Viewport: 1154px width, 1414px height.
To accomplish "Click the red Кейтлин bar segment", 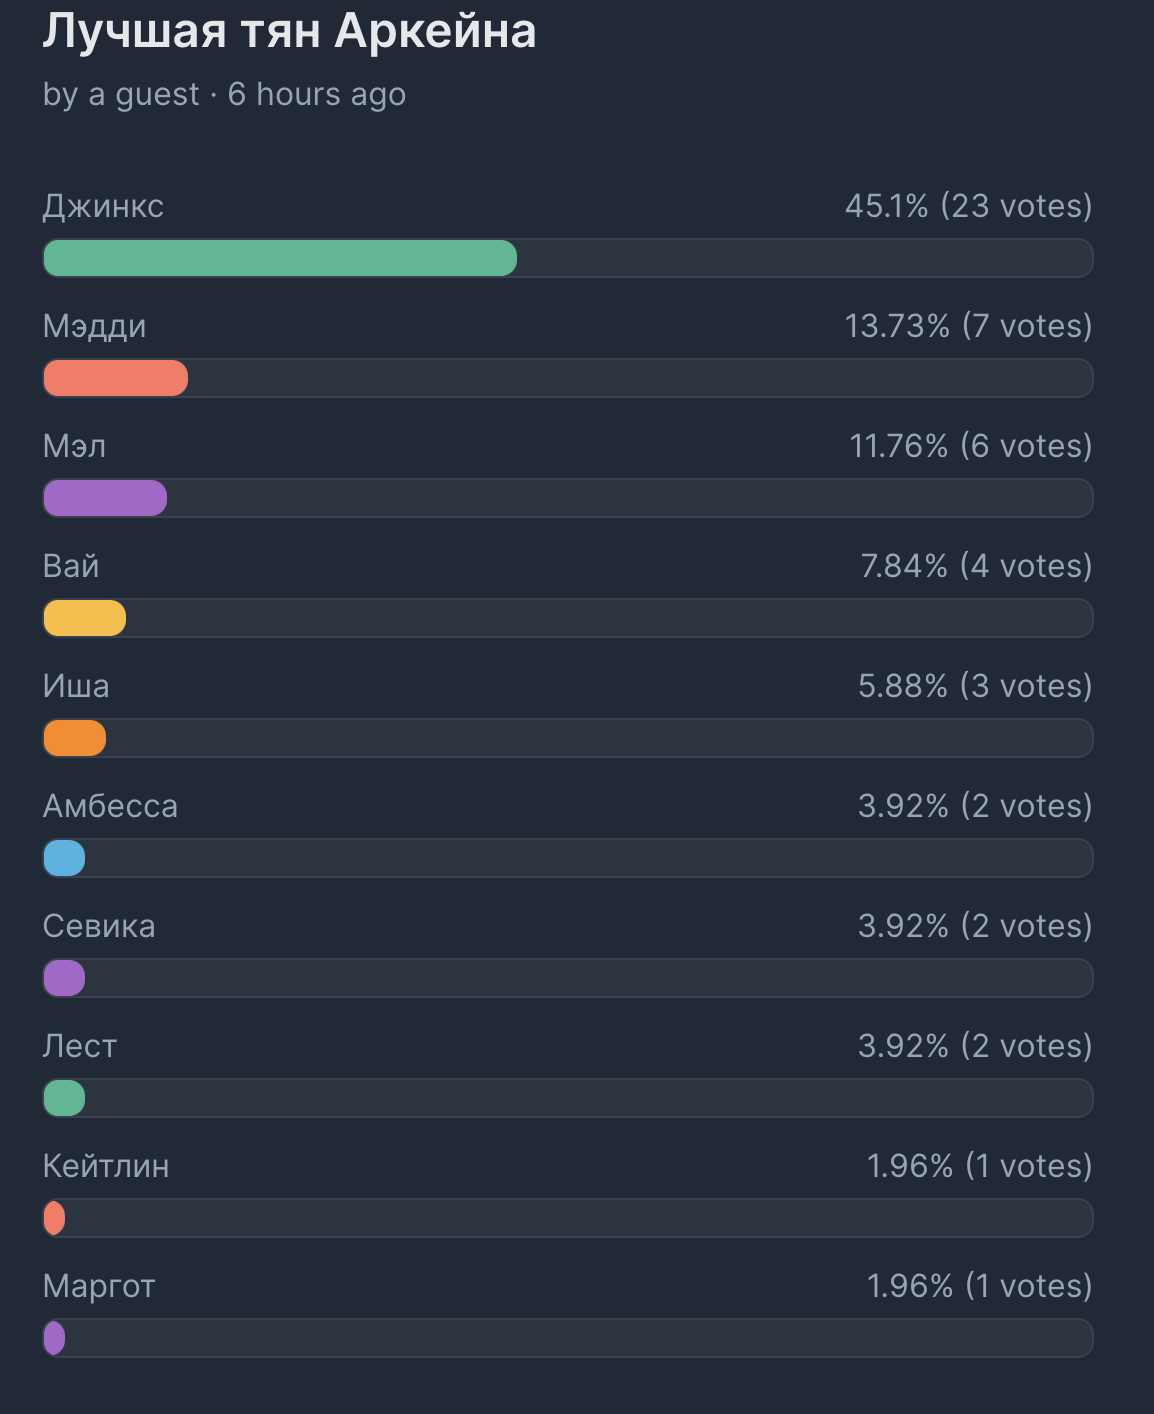I will pyautogui.click(x=54, y=1218).
